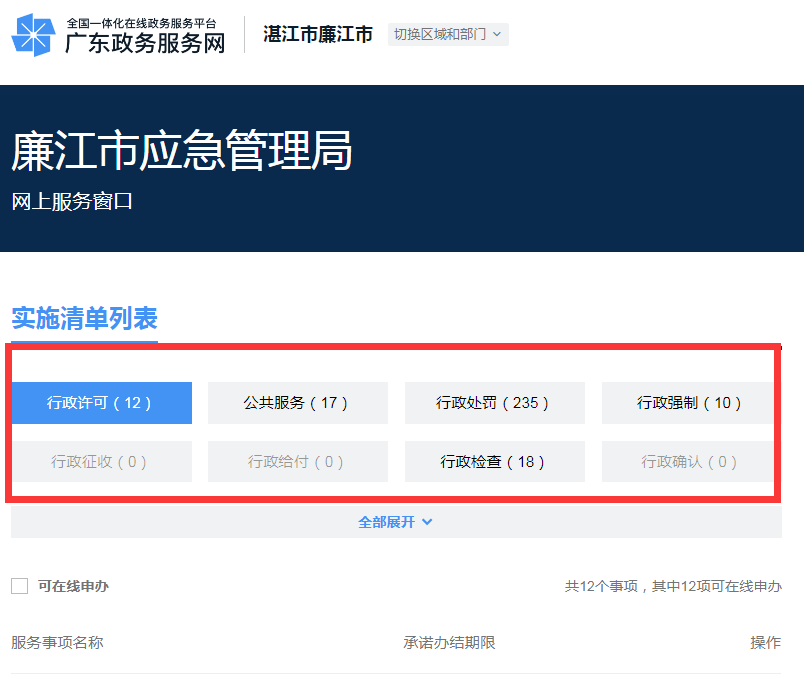
Task: Click the 湛江市廉江市 region text
Action: click(318, 34)
